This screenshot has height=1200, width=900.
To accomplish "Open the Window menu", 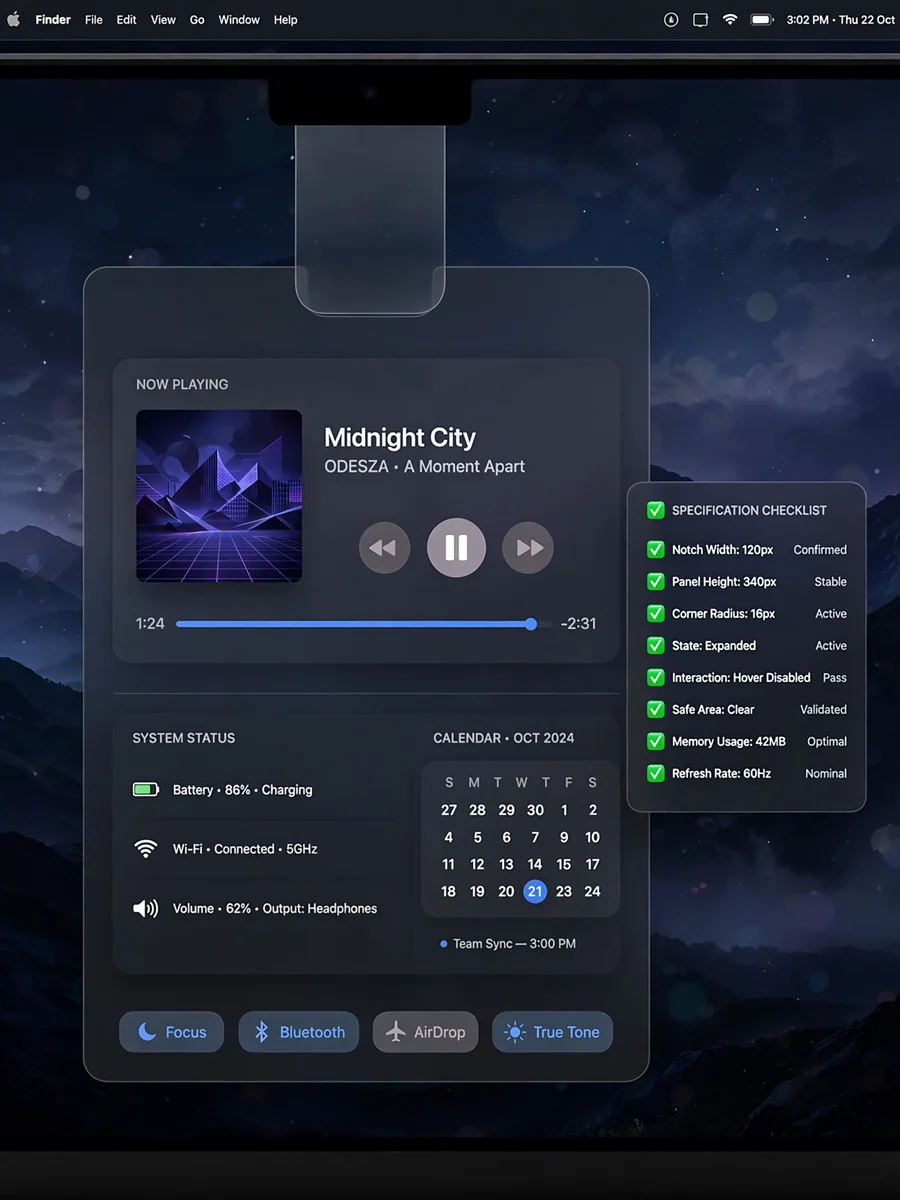I will [239, 20].
